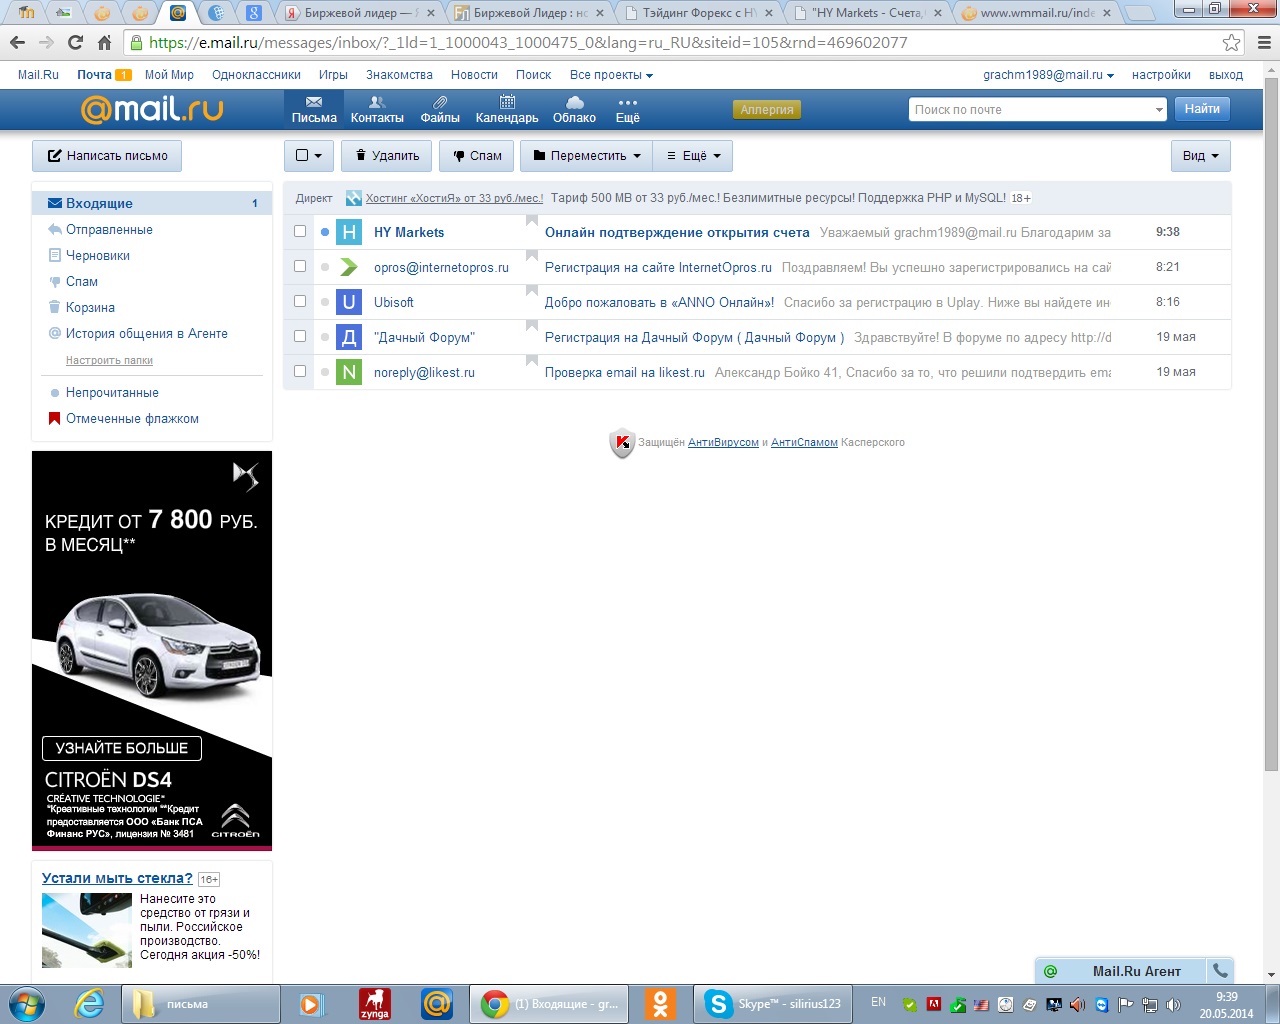Select the HY Markets message checkbox
The height and width of the screenshot is (1024, 1280).
coord(300,232)
